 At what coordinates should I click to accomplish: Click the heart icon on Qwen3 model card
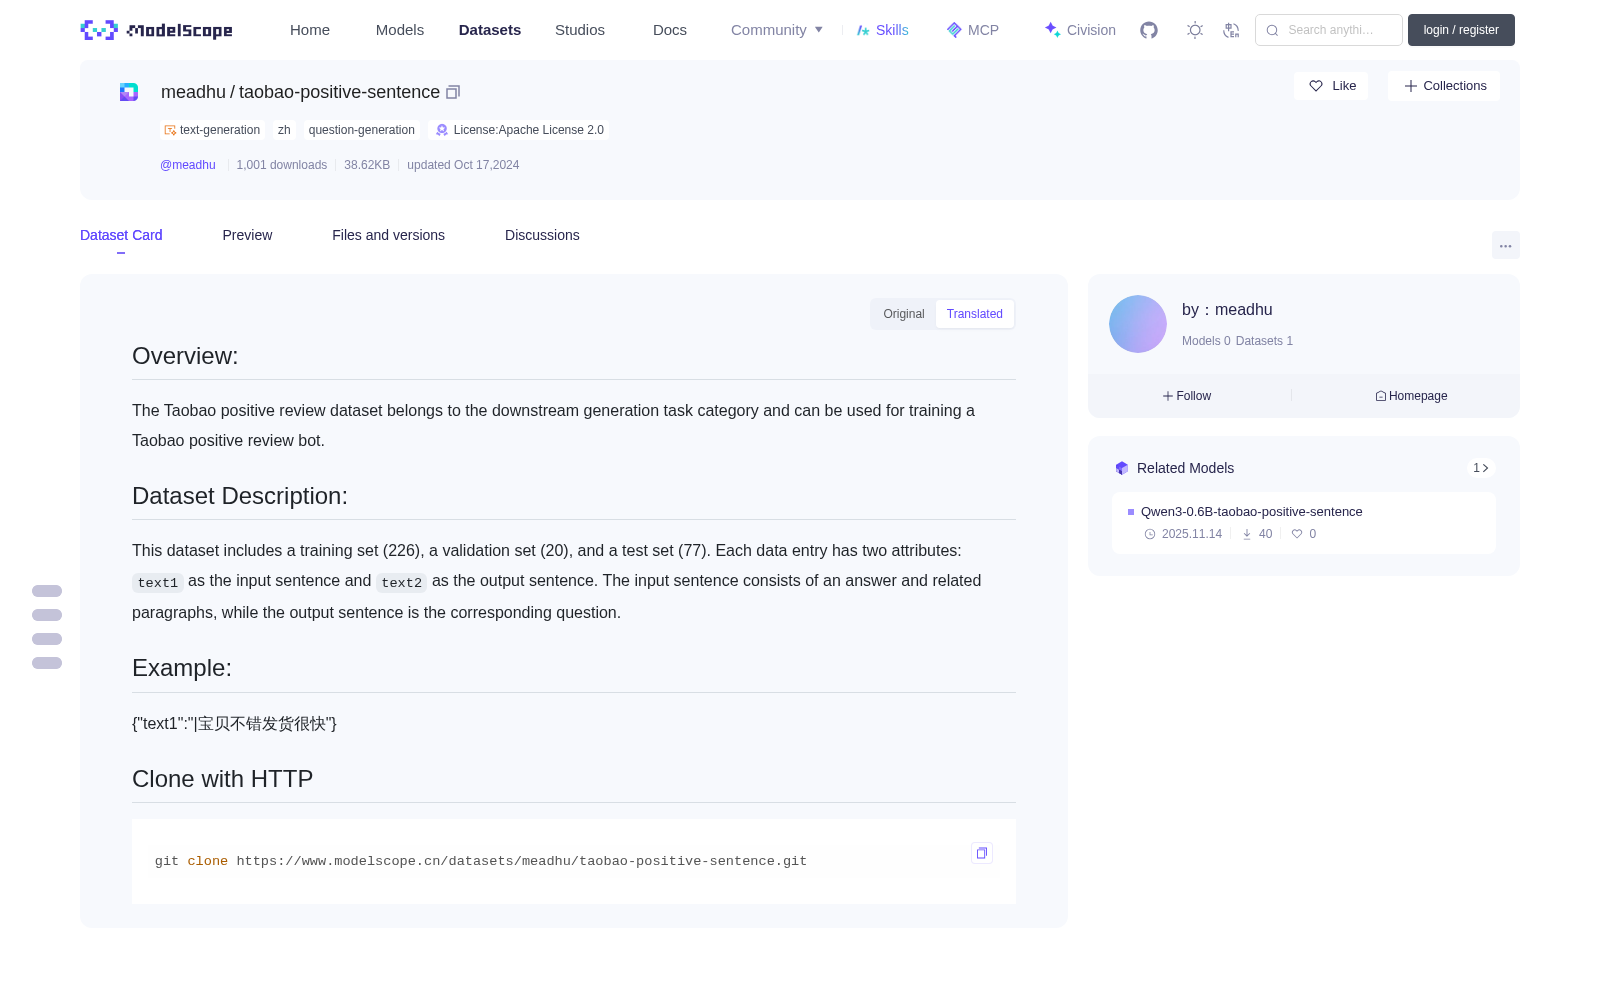[x=1297, y=534]
